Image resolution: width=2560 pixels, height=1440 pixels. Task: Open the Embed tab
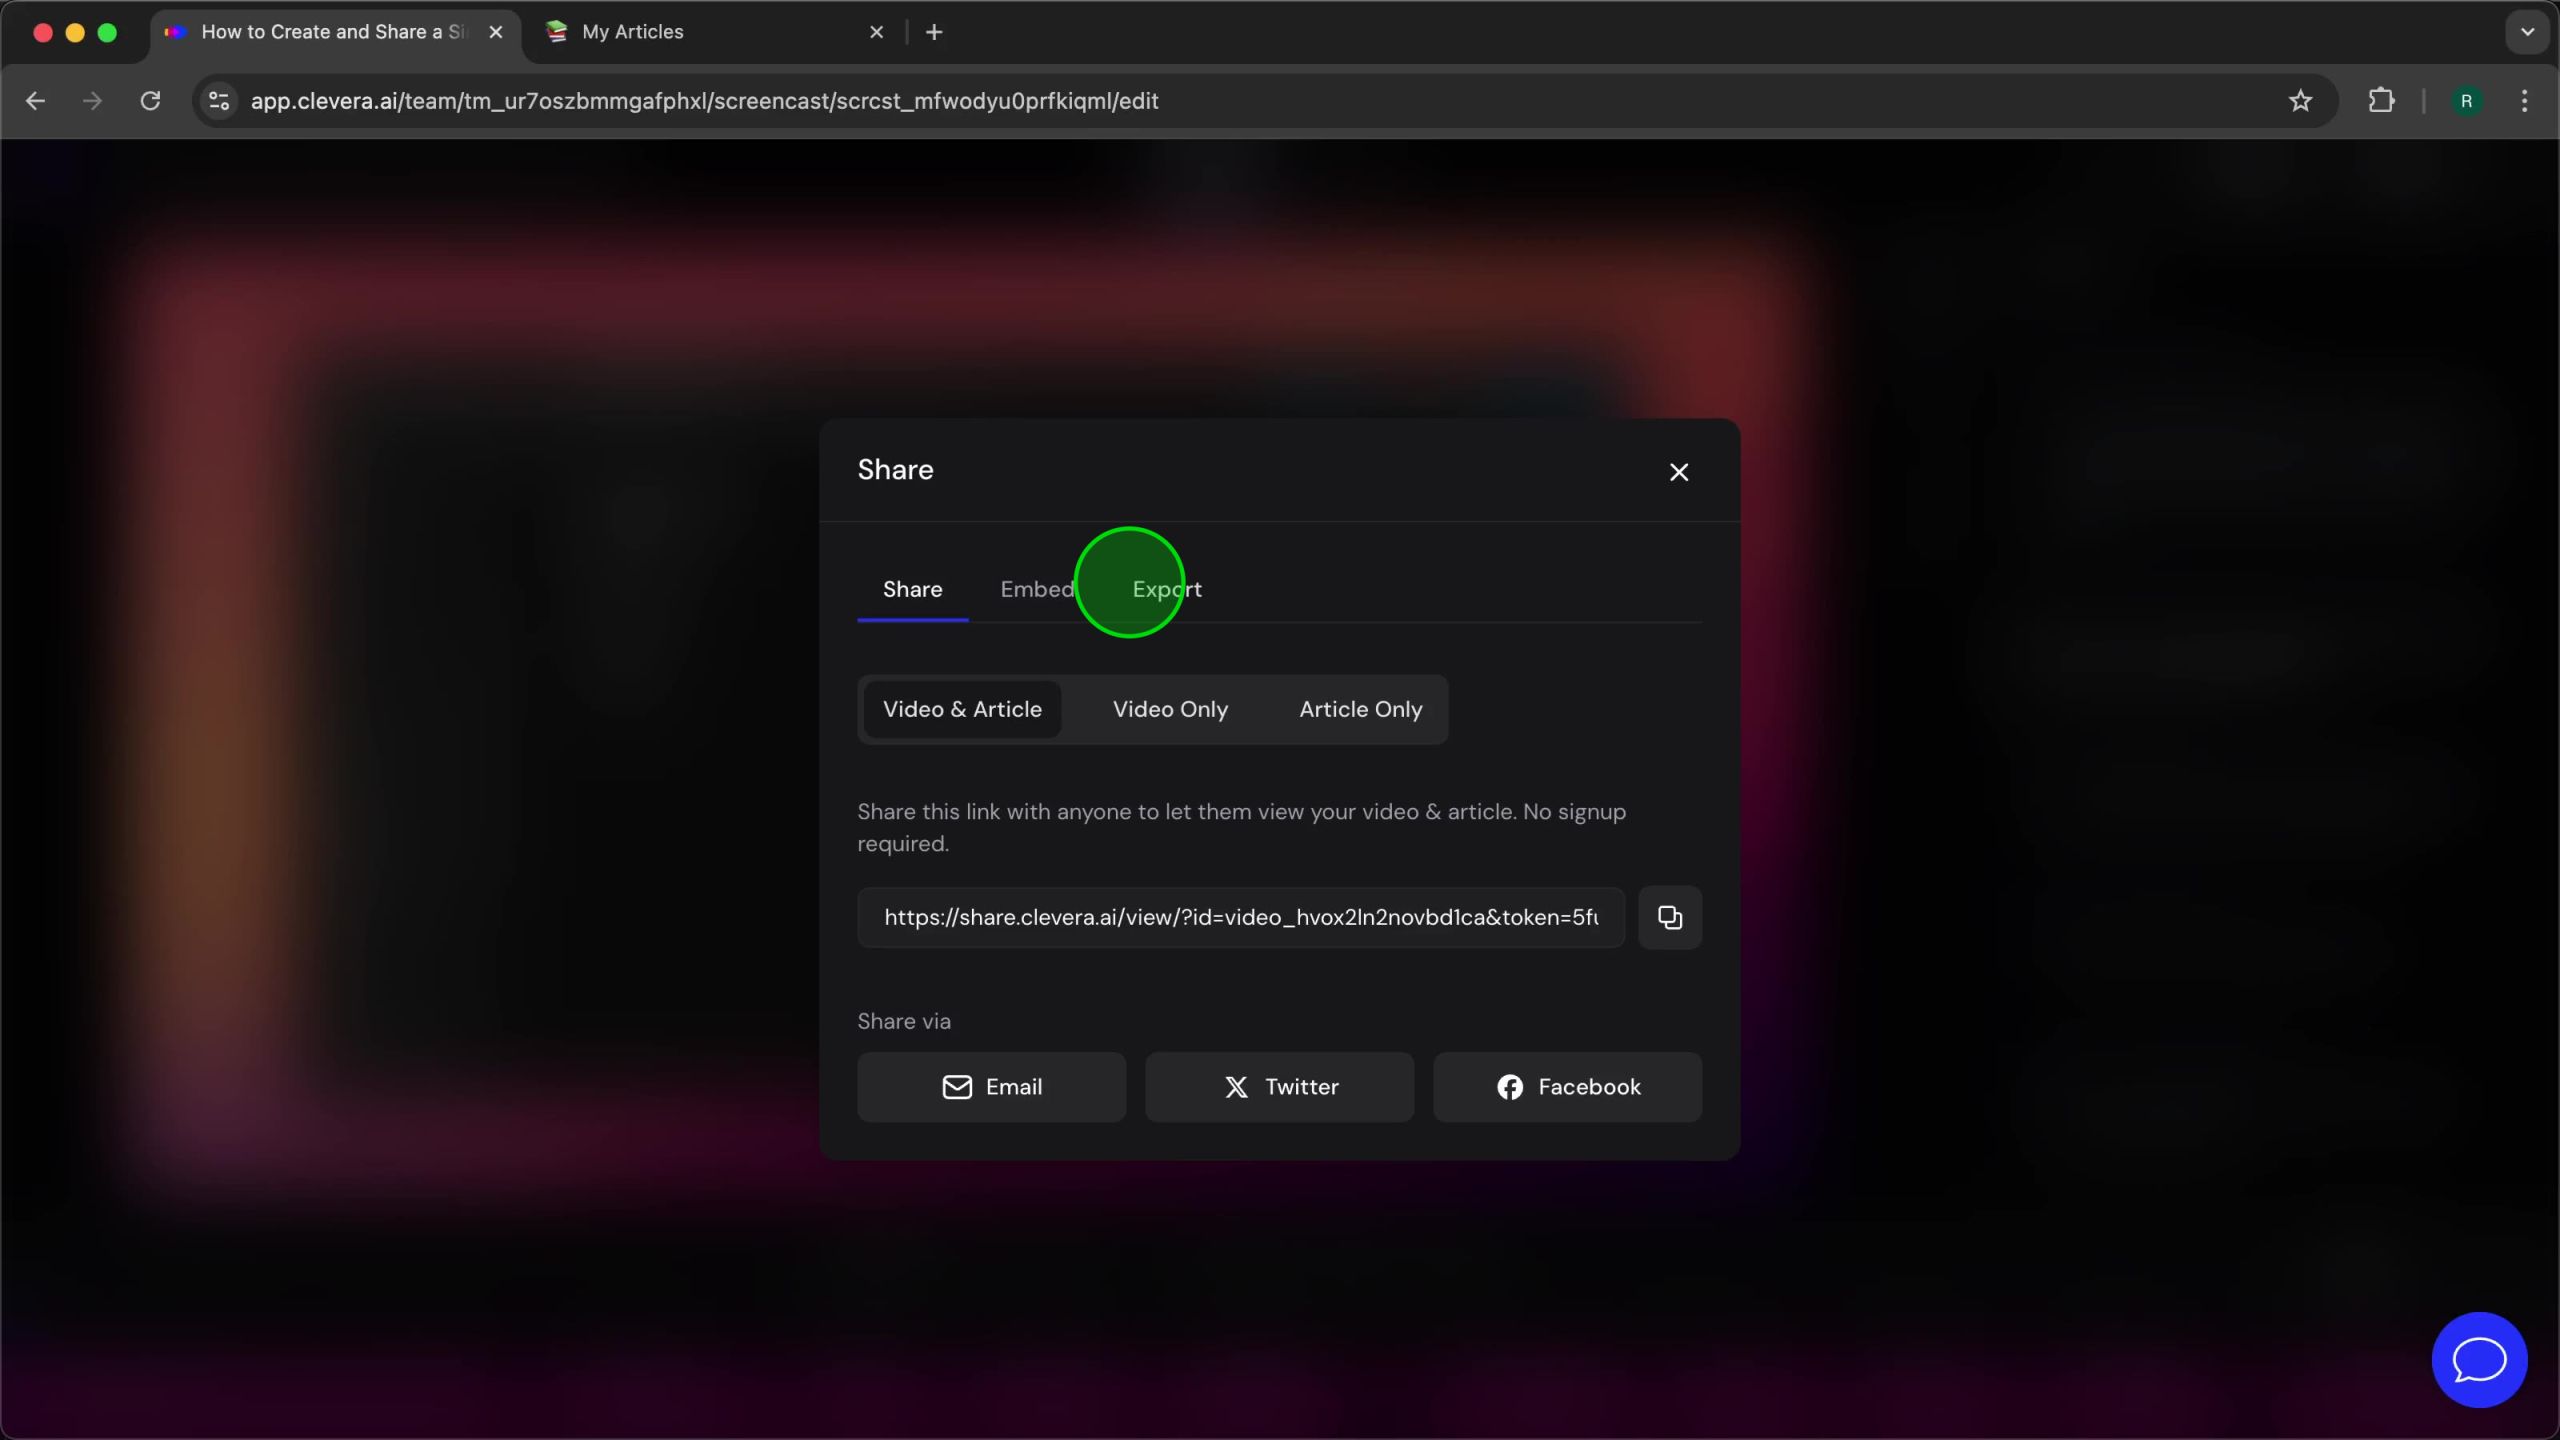point(1036,589)
